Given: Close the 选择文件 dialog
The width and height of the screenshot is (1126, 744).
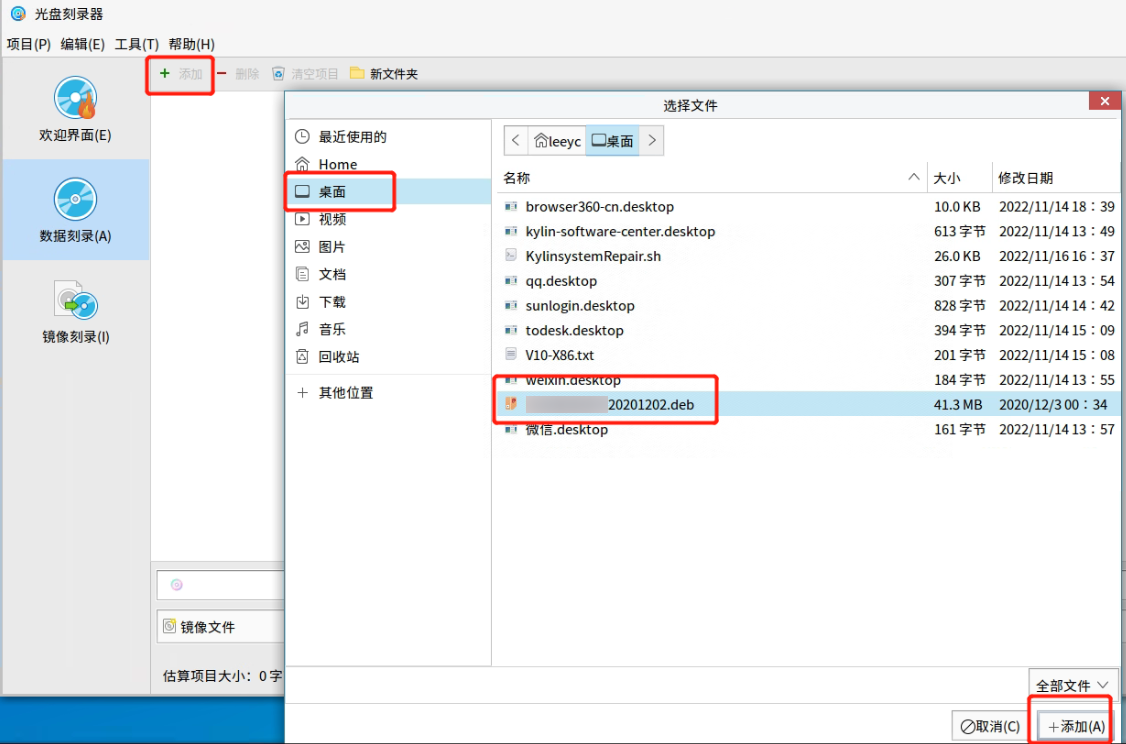Looking at the screenshot, I should pos(1104,101).
